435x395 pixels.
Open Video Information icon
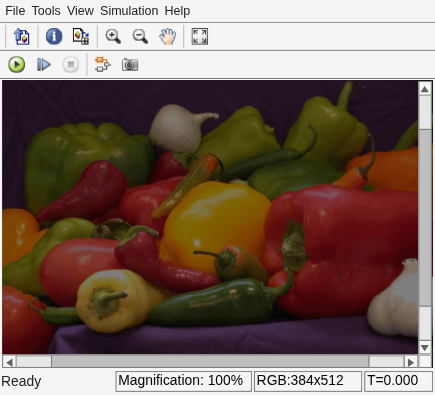(x=54, y=36)
